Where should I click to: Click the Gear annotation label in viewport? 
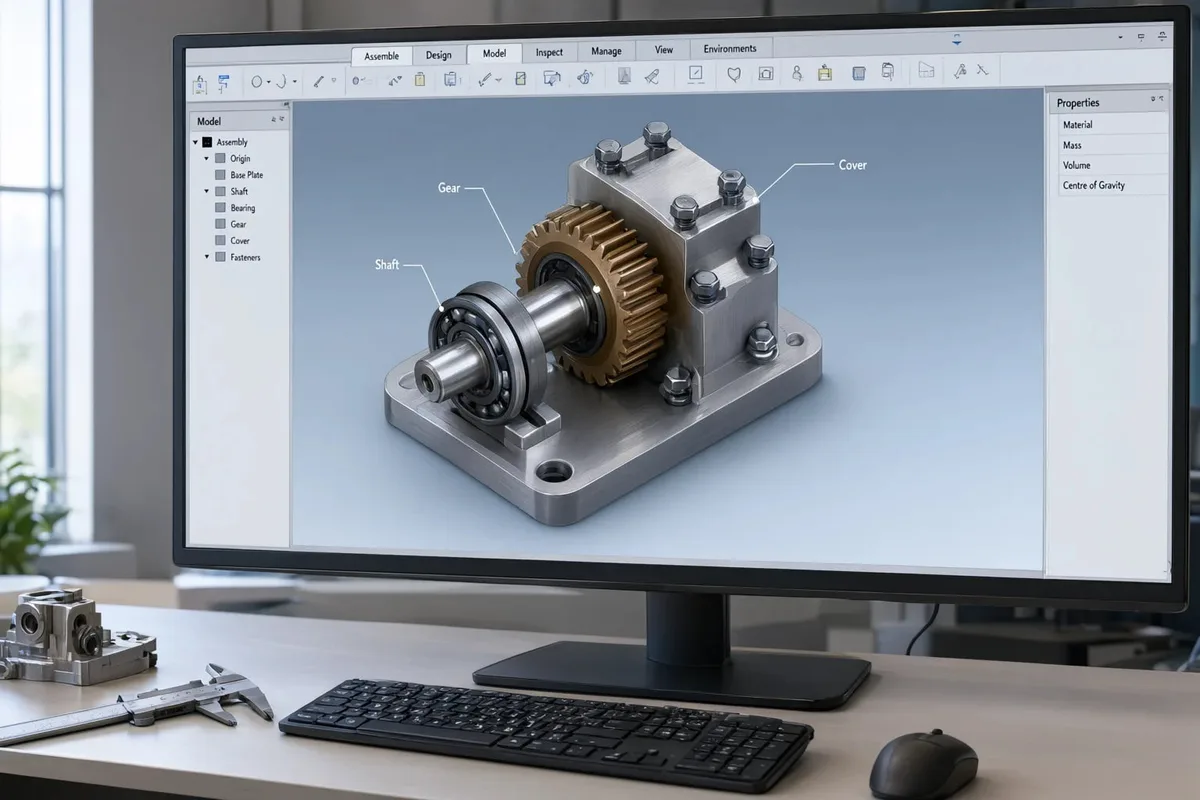(449, 187)
